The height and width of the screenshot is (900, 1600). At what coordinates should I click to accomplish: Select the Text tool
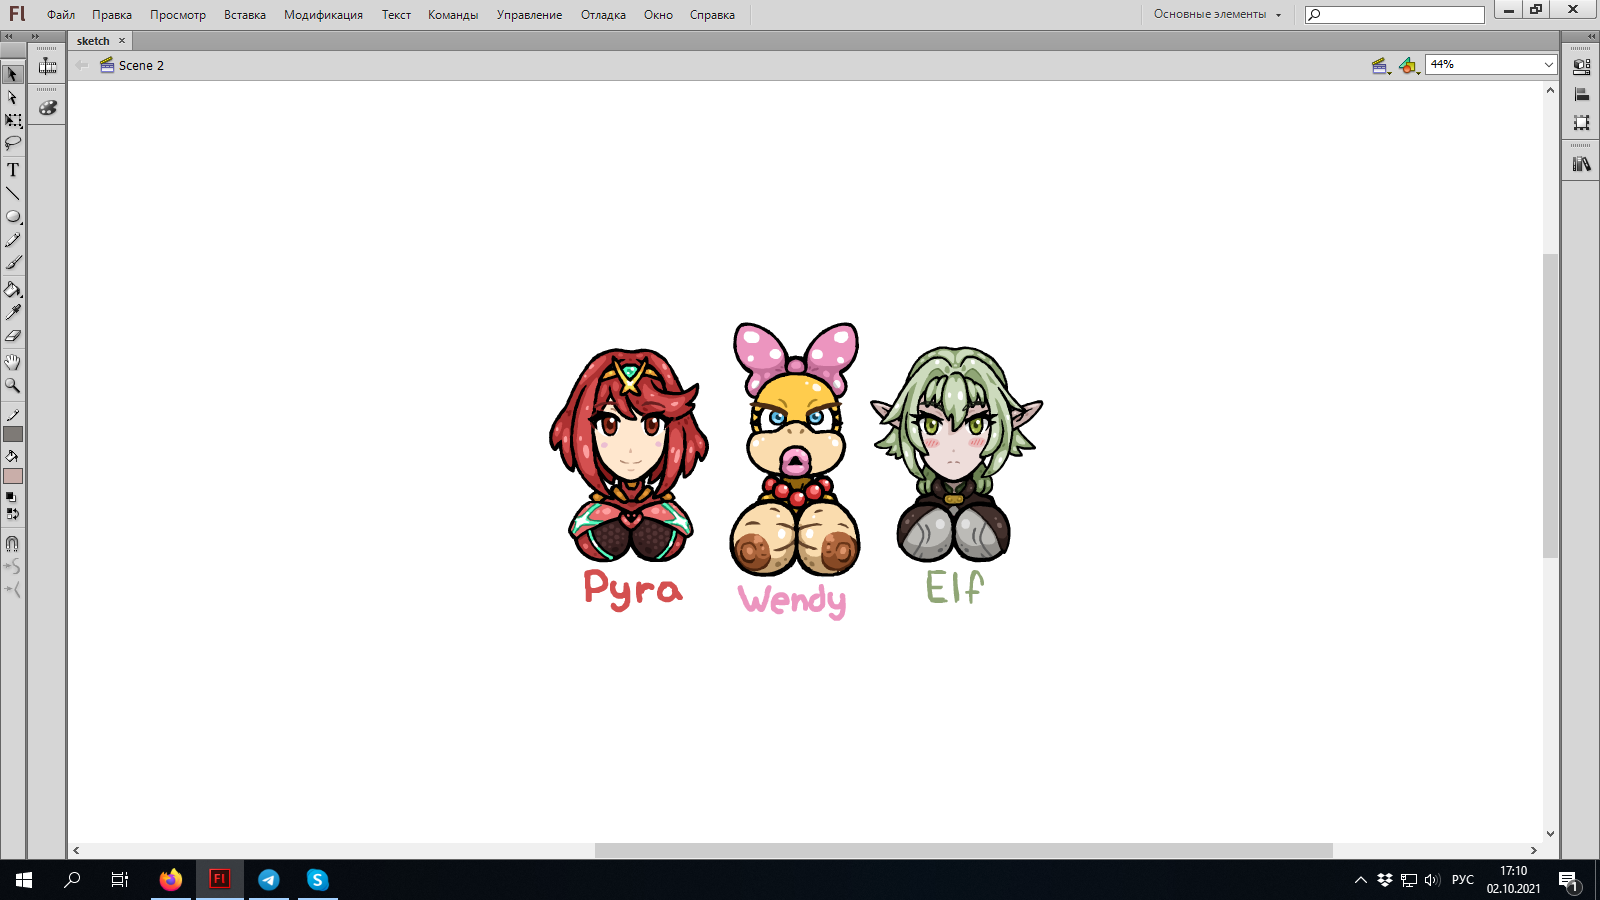pyautogui.click(x=13, y=170)
